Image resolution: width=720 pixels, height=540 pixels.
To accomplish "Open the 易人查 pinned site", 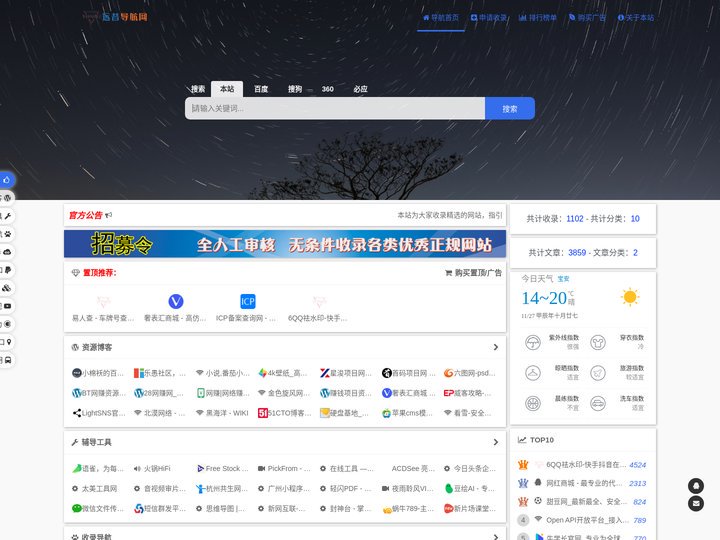I will (x=103, y=308).
